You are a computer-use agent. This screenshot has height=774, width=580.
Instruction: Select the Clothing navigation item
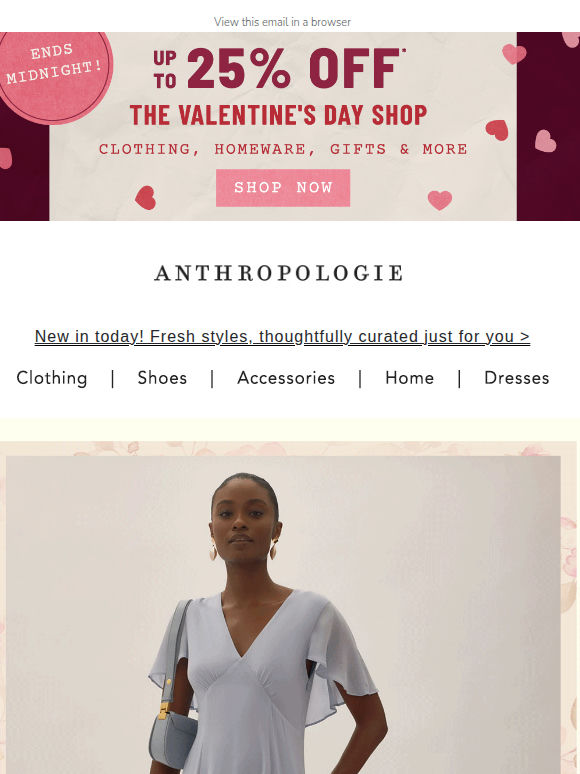52,378
